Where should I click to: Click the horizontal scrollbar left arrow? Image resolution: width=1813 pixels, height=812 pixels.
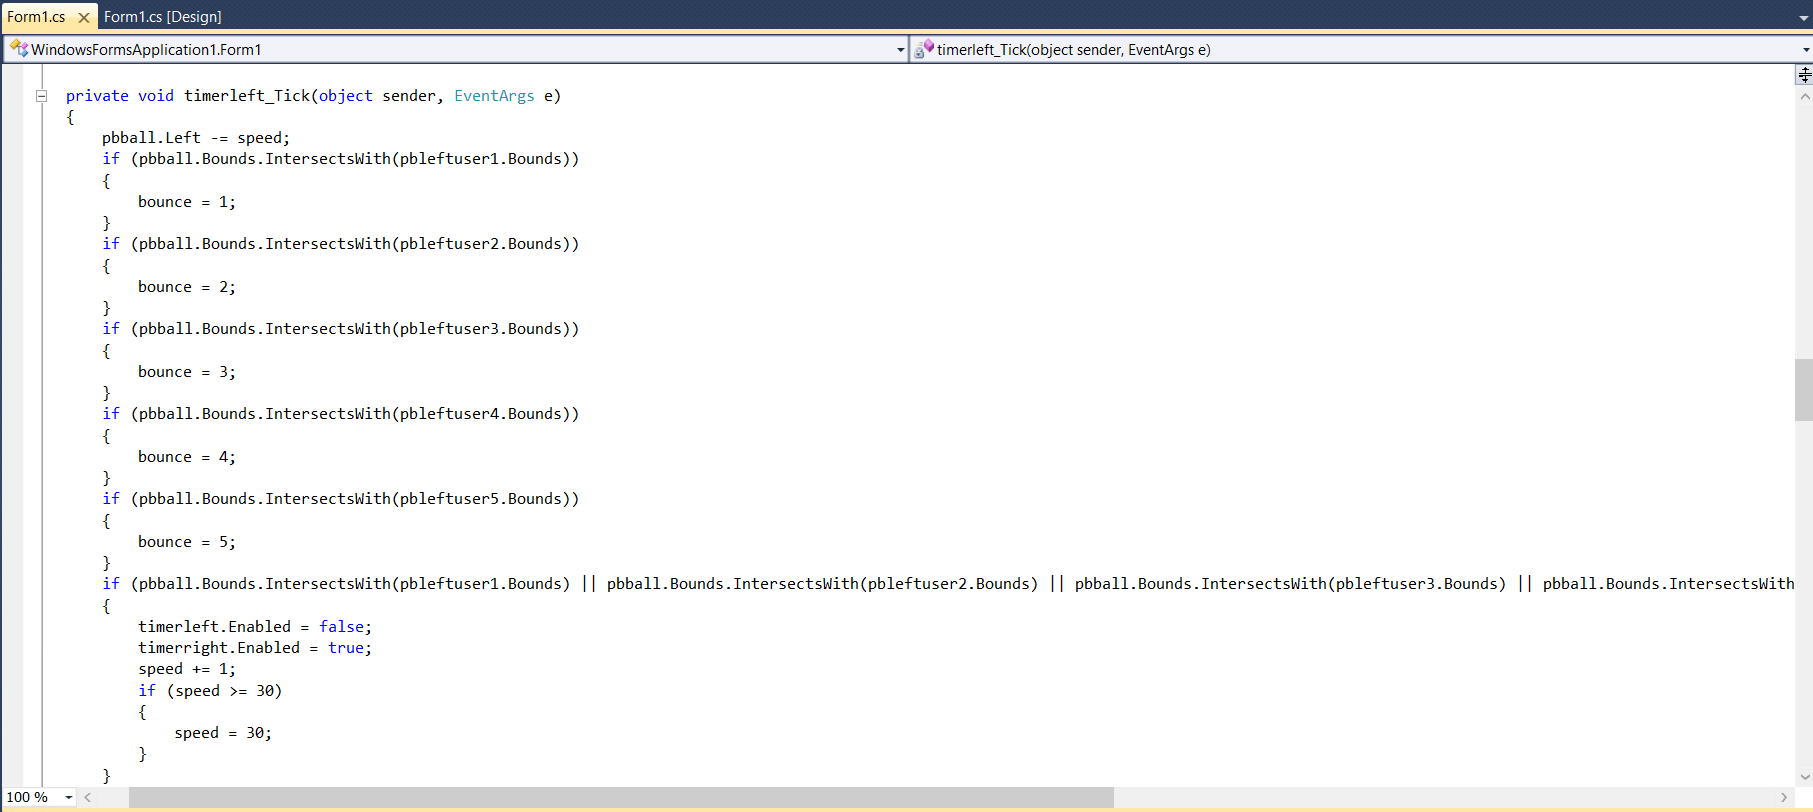88,797
